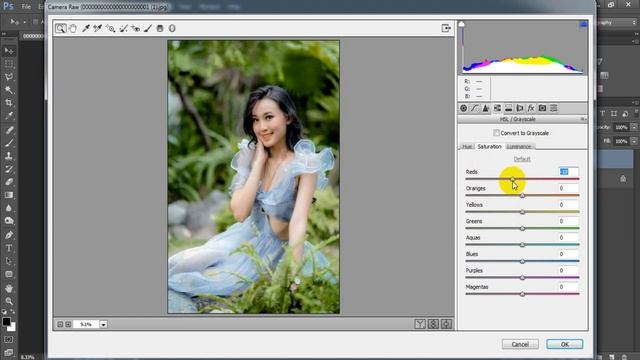The width and height of the screenshot is (640, 360).
Task: Select the Photoshop Clone Stamp tool
Action: pyautogui.click(x=9, y=156)
